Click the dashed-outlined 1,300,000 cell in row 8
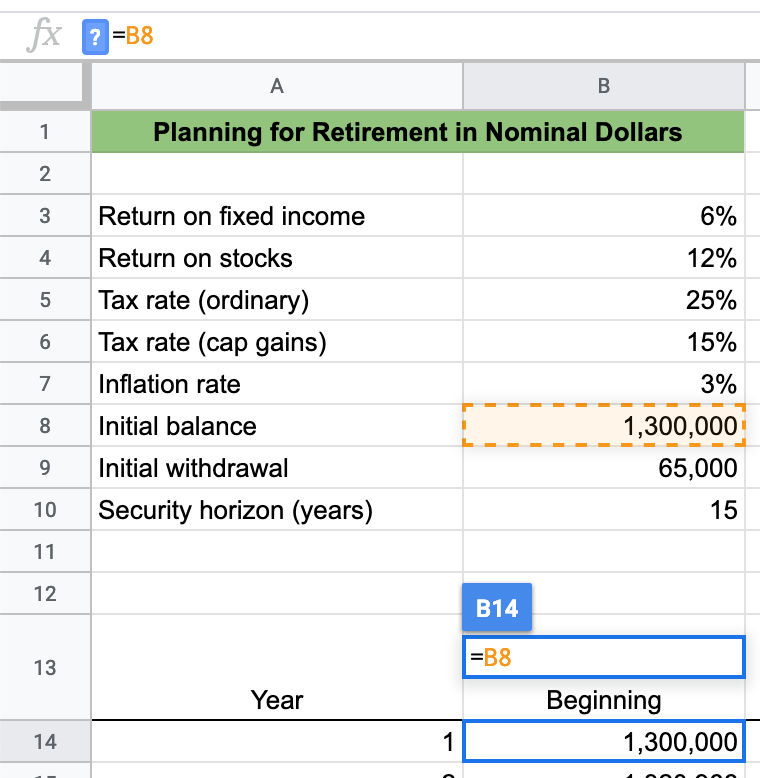Screen dimensions: 760x778 [604, 426]
